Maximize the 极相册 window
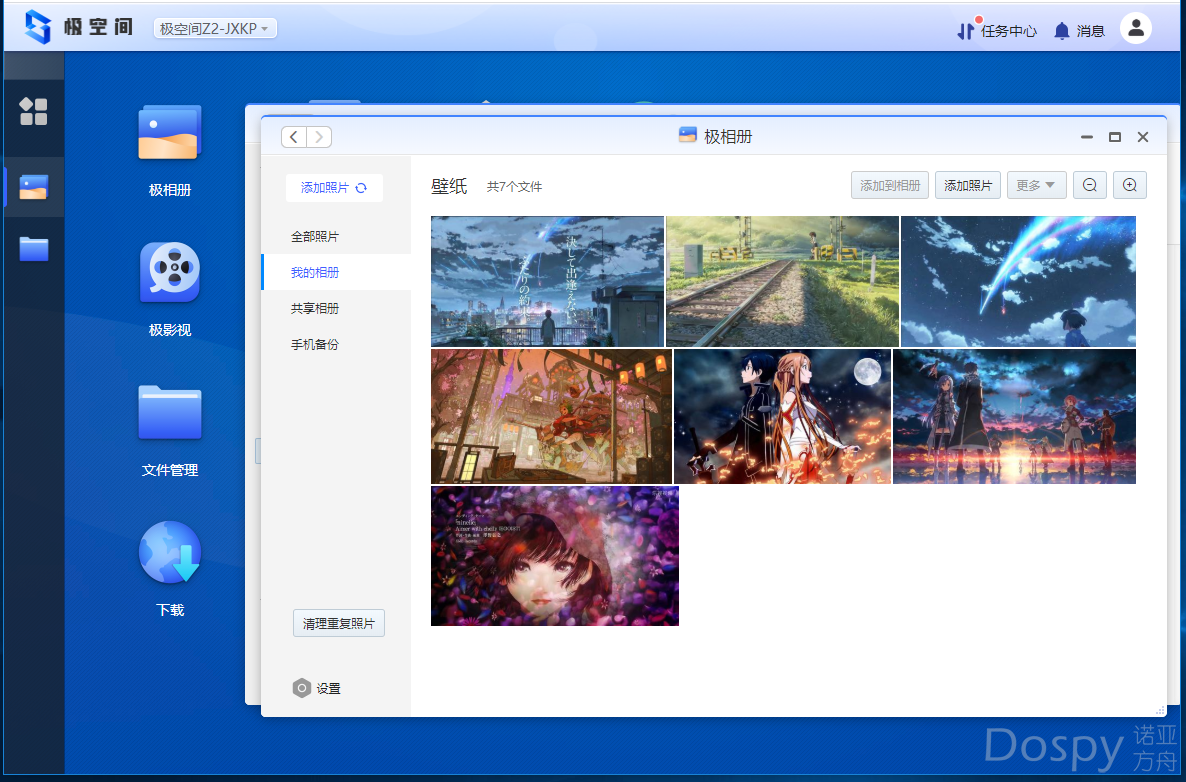The width and height of the screenshot is (1186, 782). 1115,137
